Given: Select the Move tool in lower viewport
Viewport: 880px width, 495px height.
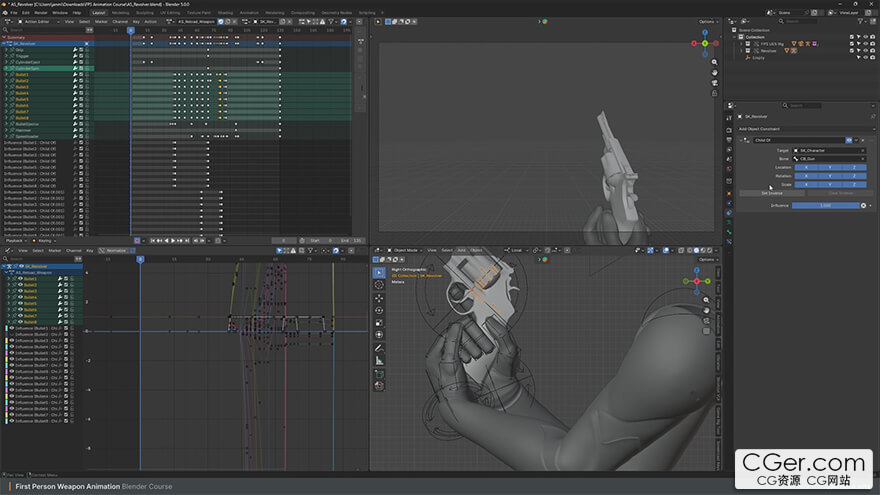Looking at the screenshot, I should (379, 298).
